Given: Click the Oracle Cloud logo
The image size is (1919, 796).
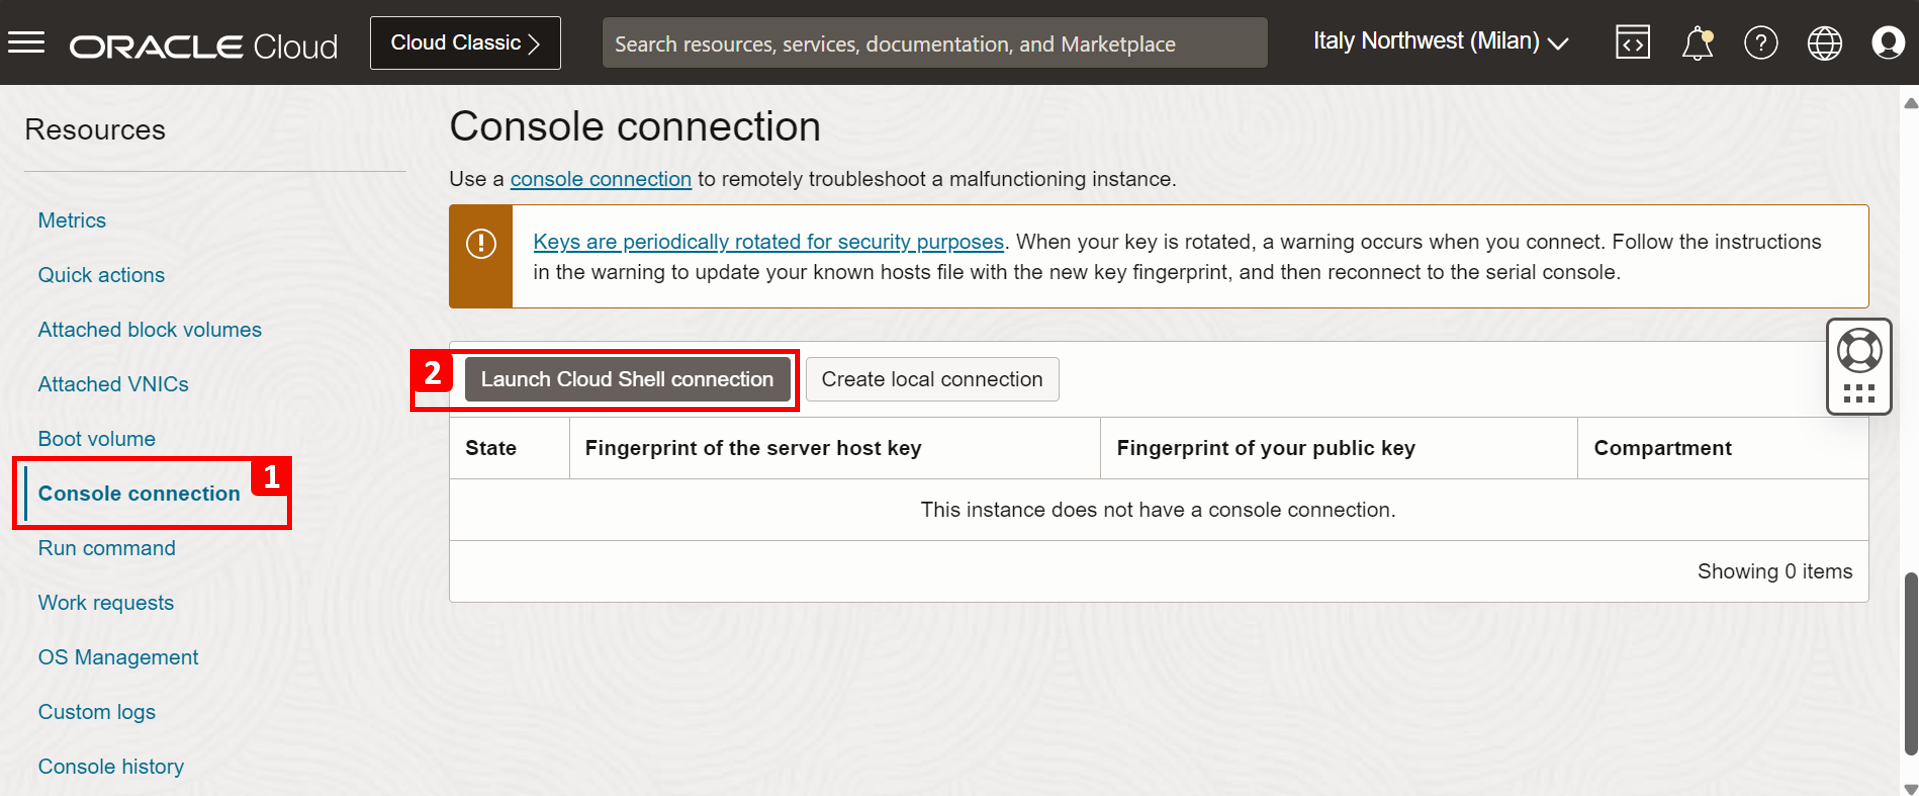Looking at the screenshot, I should point(203,45).
